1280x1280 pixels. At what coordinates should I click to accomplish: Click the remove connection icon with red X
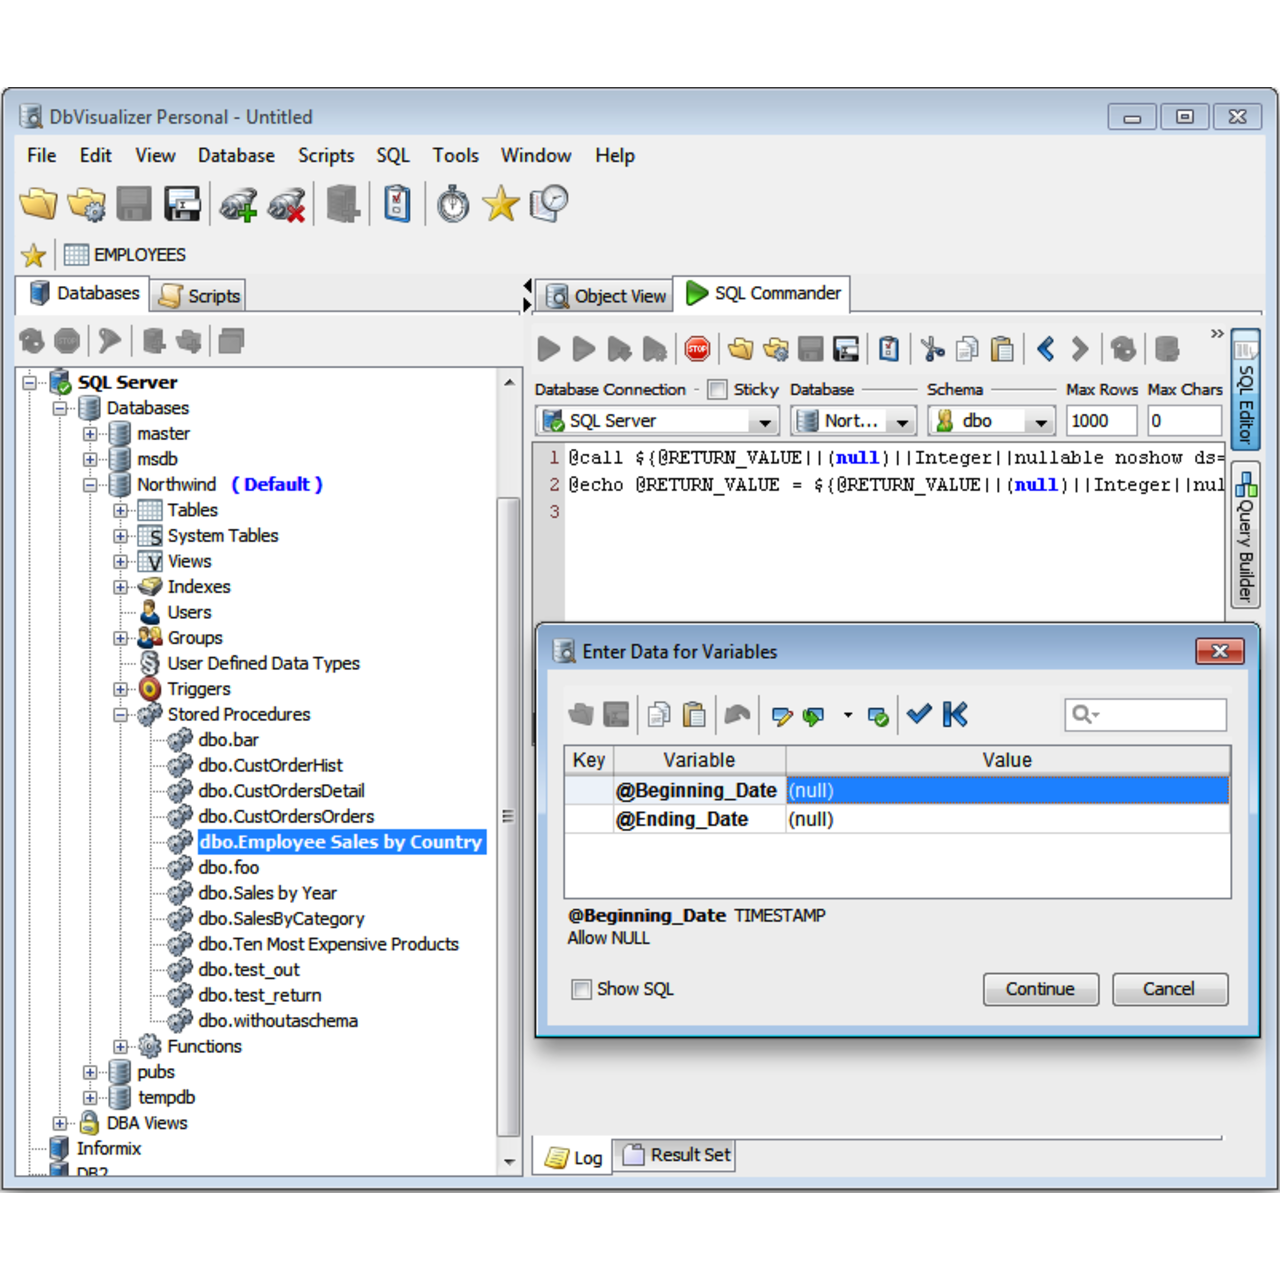point(287,205)
